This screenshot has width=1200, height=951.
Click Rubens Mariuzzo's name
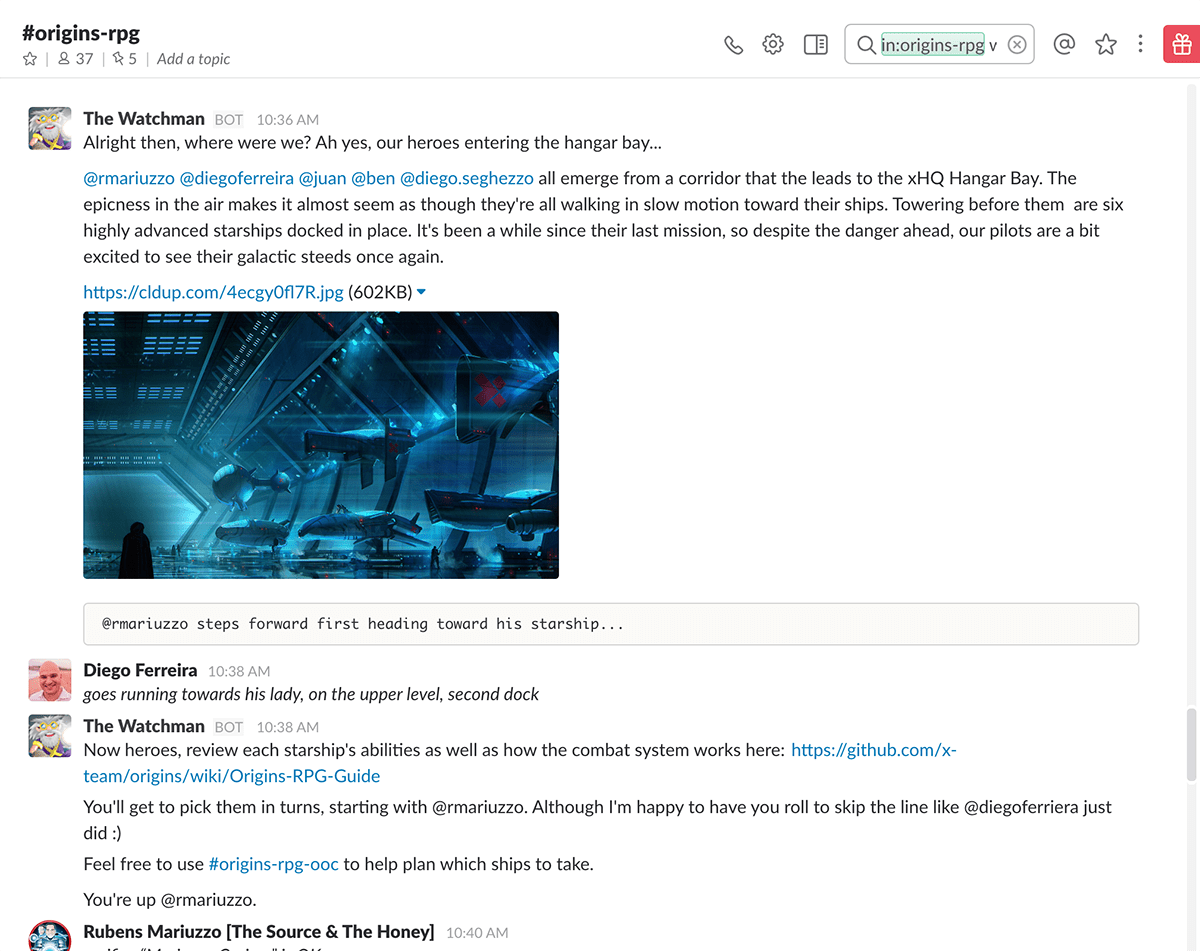coord(258,932)
